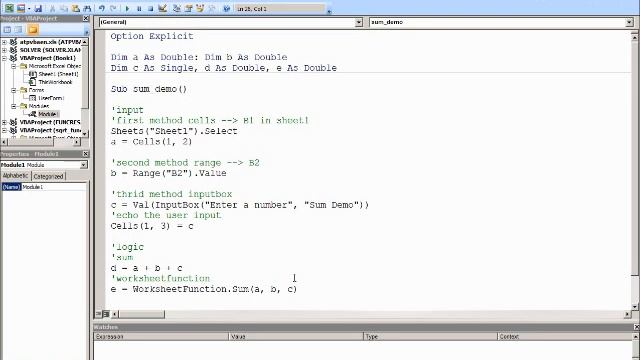Open the (General) object dropdown
The width and height of the screenshot is (640, 360).
coord(358,22)
